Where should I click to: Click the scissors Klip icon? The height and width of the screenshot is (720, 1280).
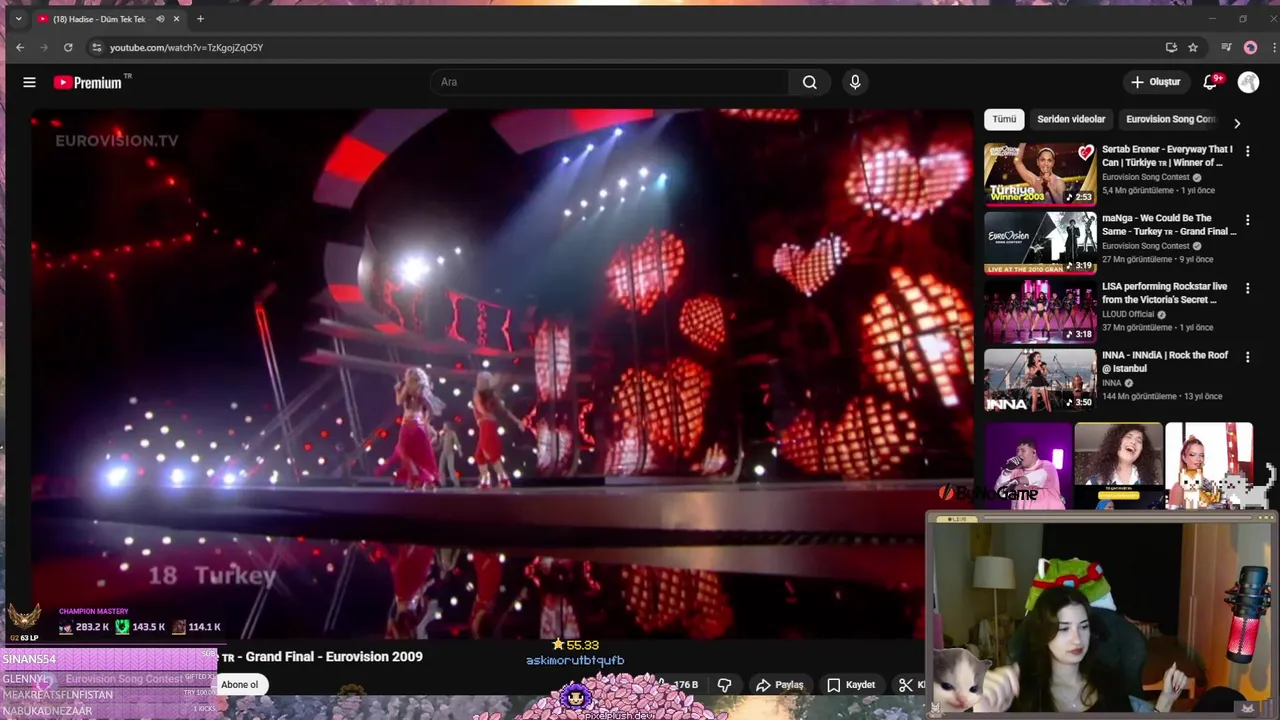(905, 685)
